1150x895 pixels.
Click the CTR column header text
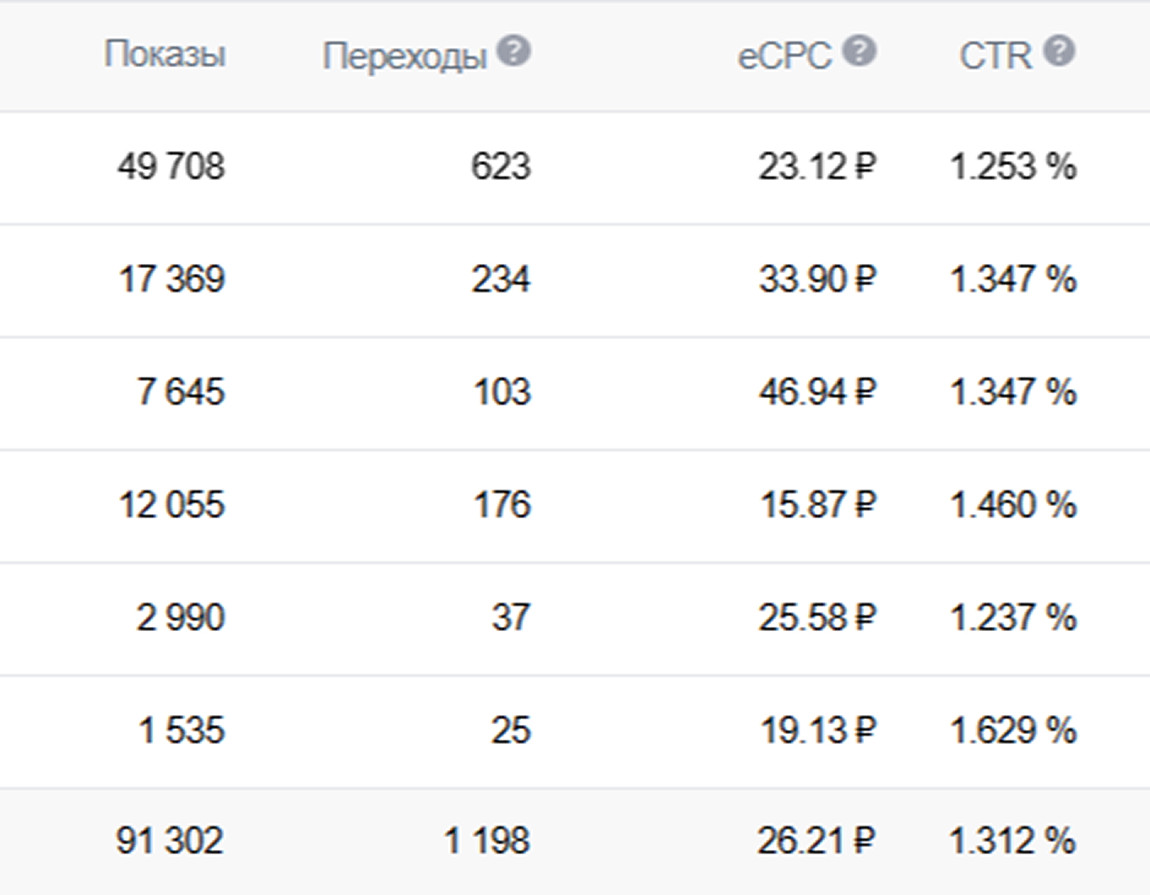995,57
